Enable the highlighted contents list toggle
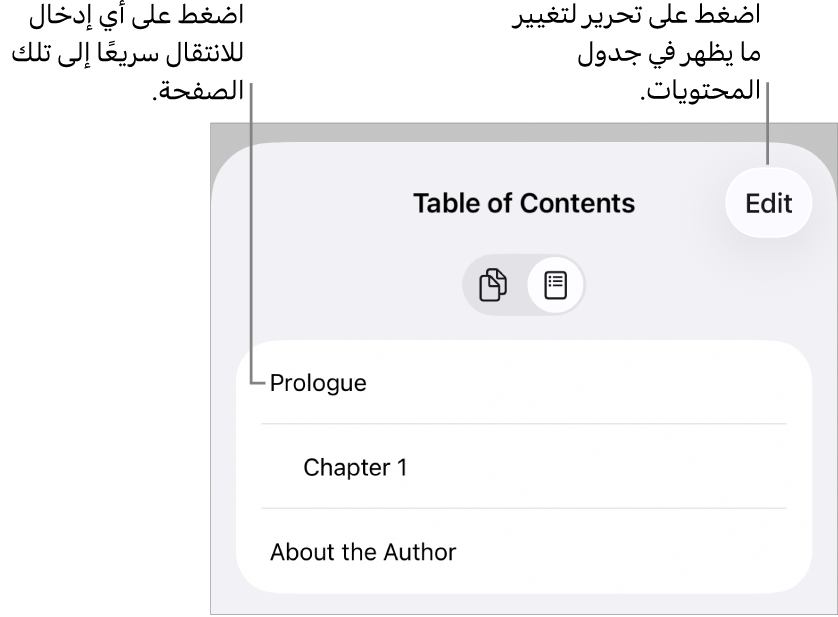 click(x=555, y=285)
